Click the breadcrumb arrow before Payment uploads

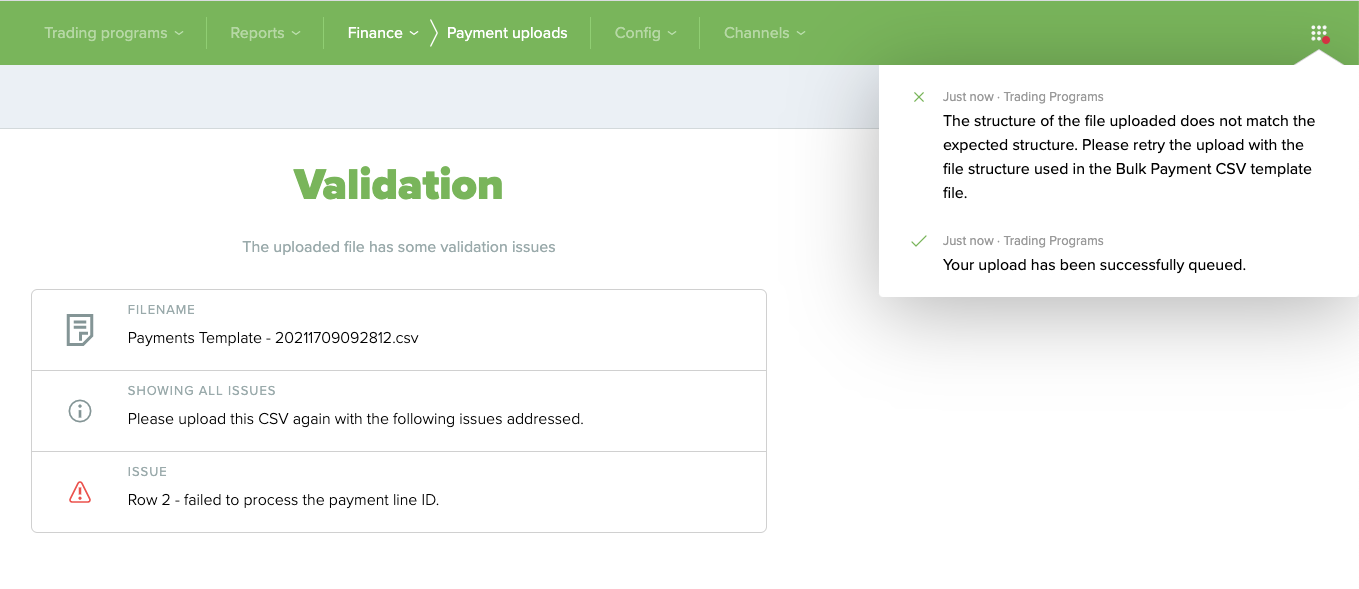pyautogui.click(x=433, y=33)
